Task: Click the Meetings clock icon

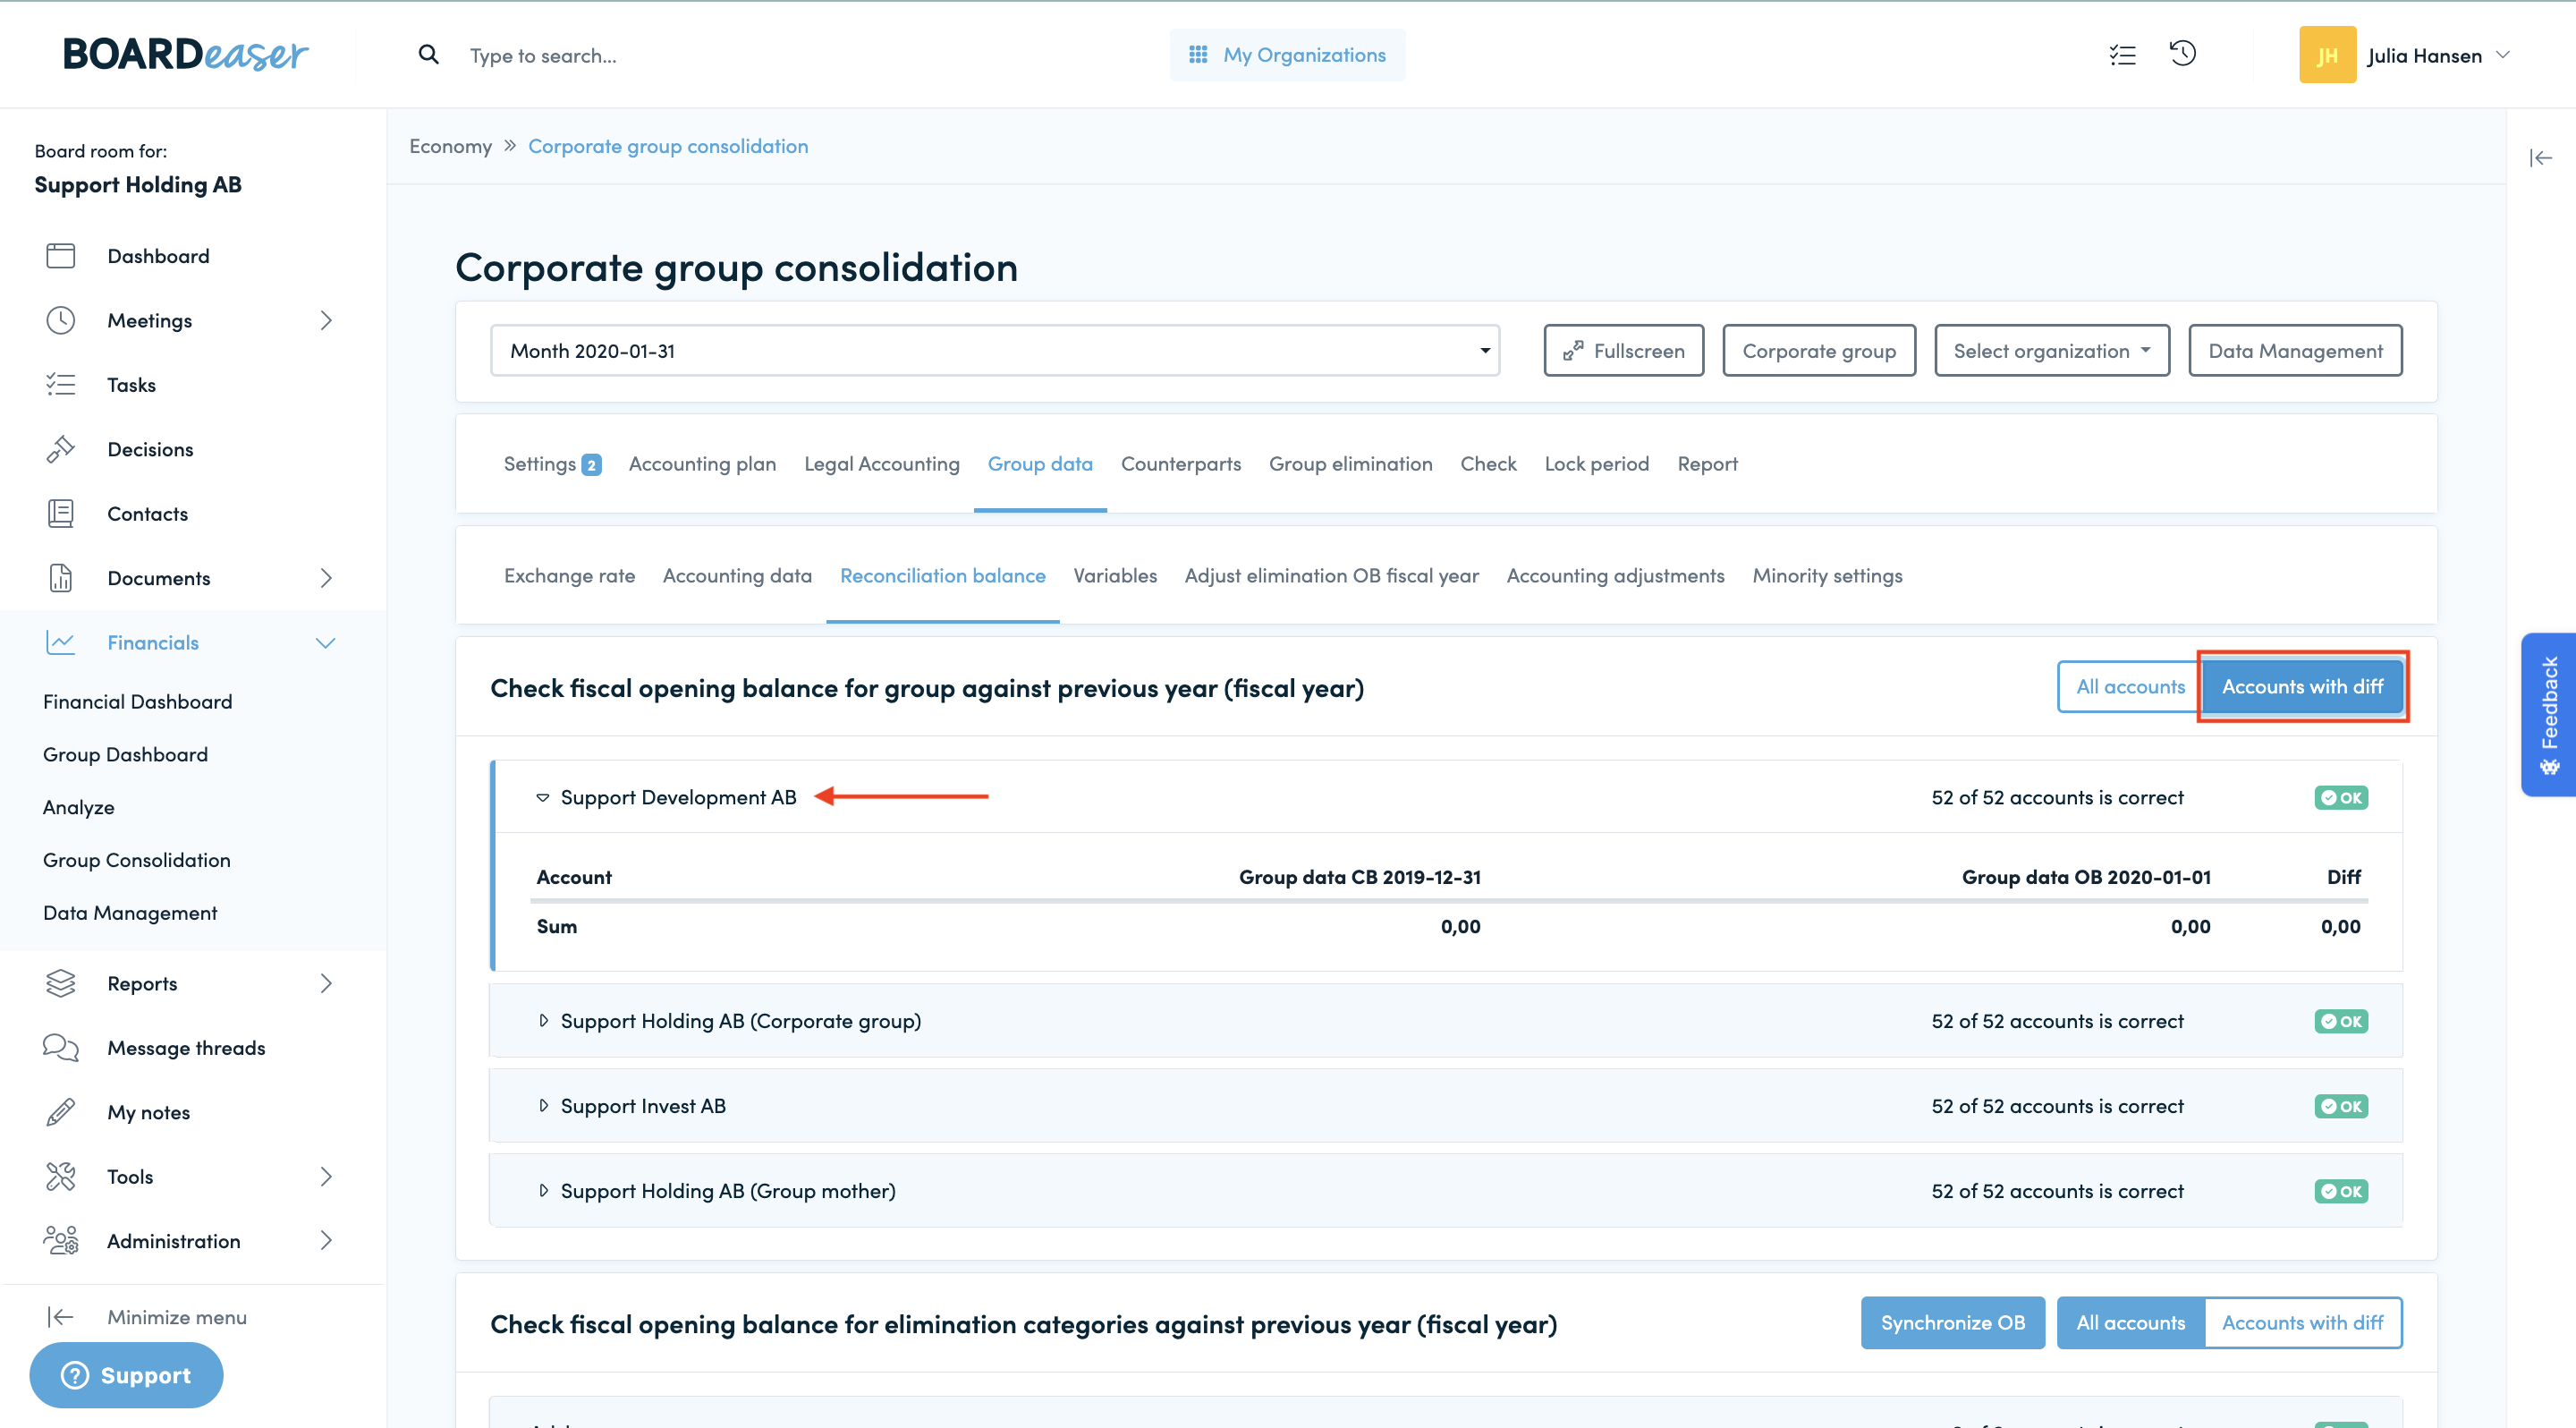Action: click(x=61, y=320)
